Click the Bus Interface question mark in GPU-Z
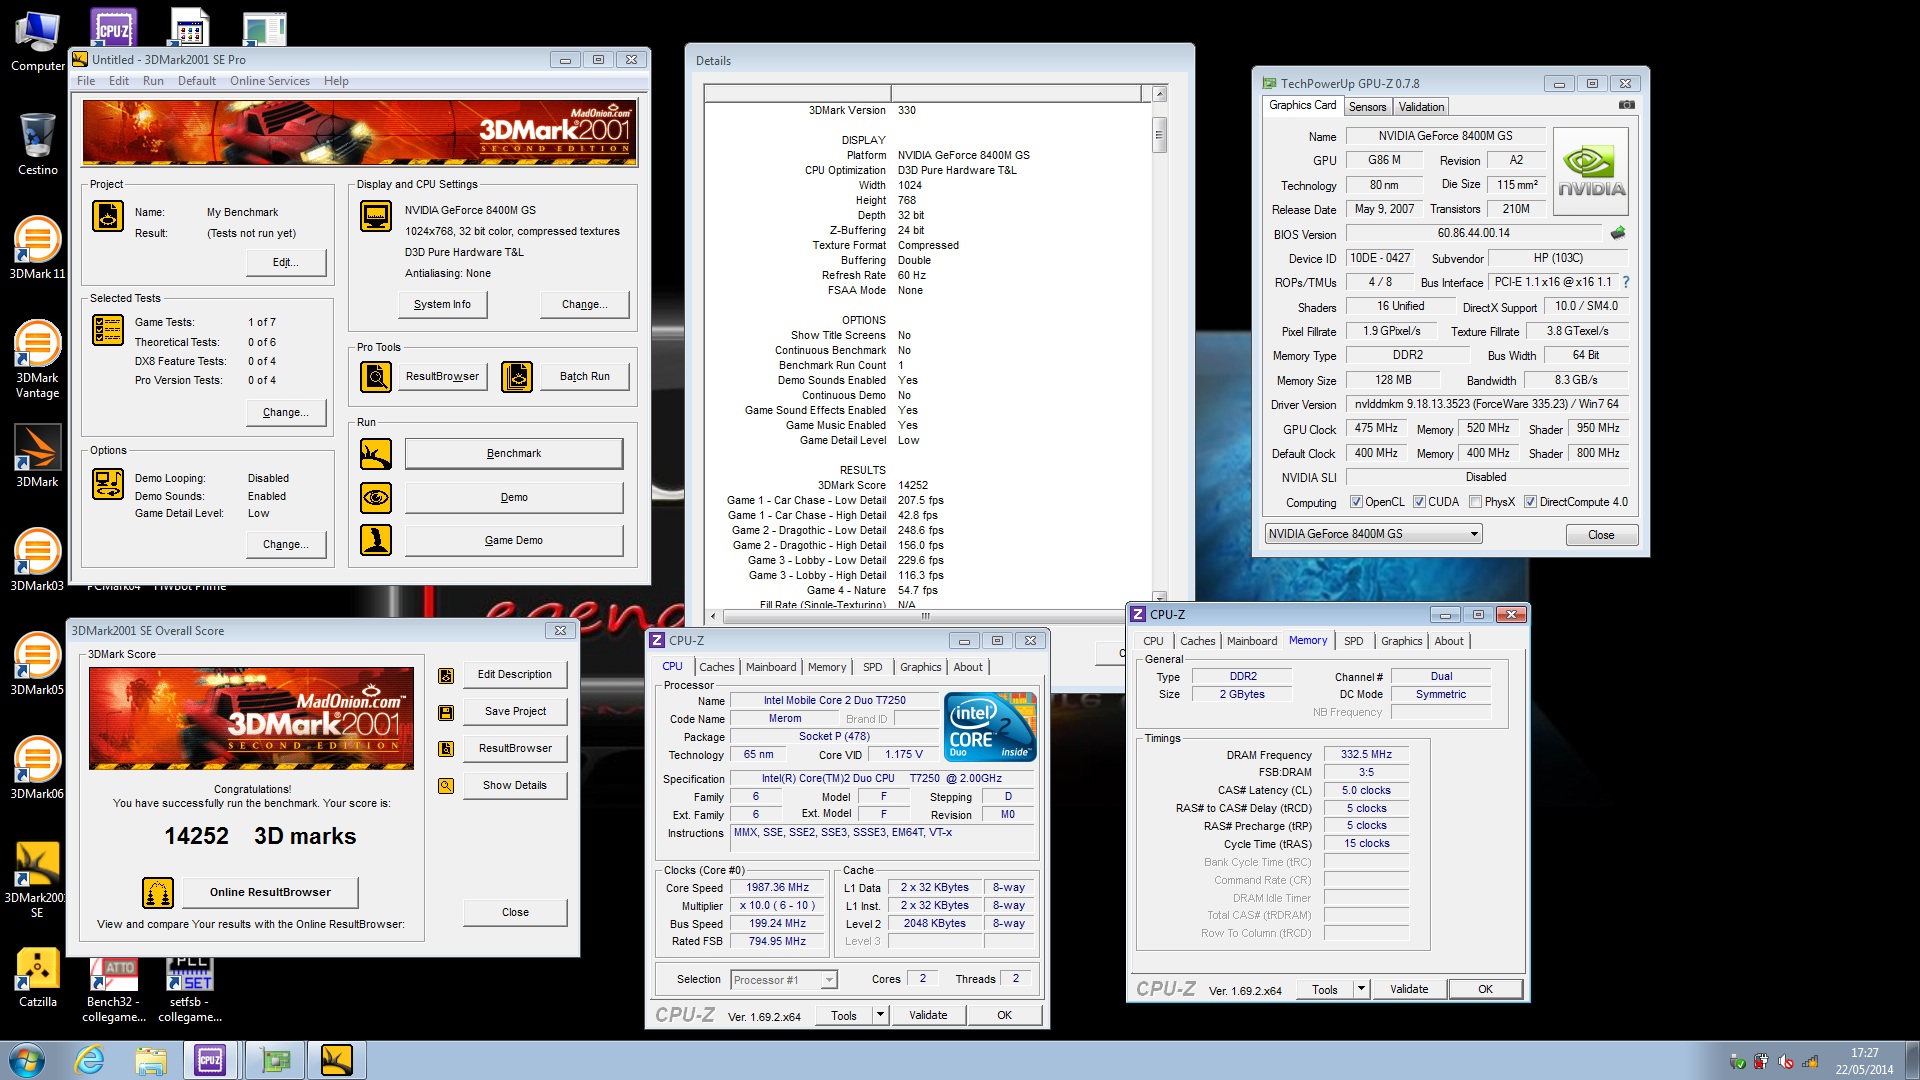This screenshot has width=1920, height=1080. (x=1626, y=282)
